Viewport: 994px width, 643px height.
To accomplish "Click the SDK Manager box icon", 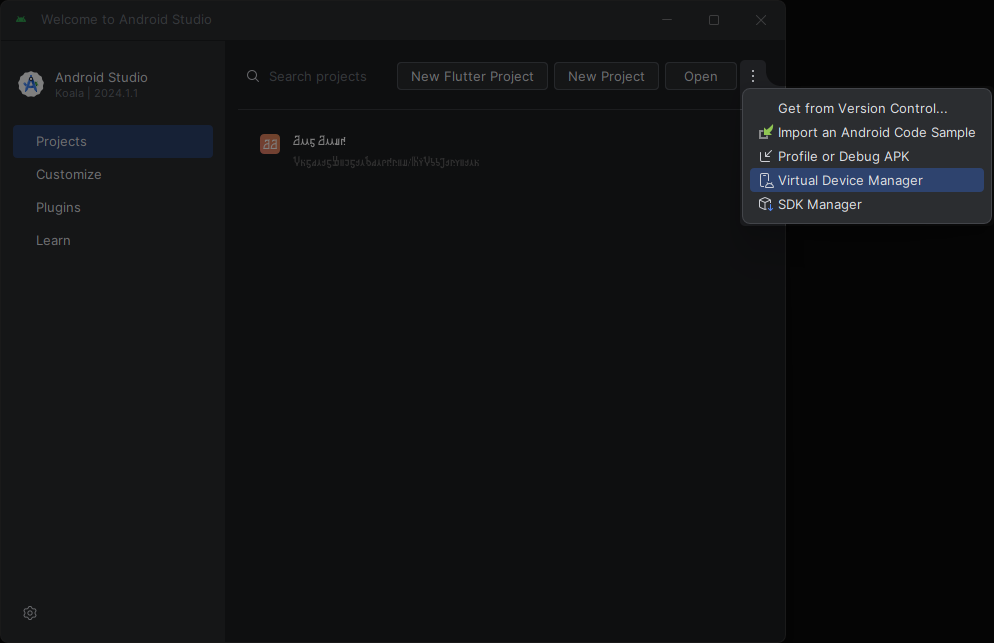I will [x=766, y=204].
